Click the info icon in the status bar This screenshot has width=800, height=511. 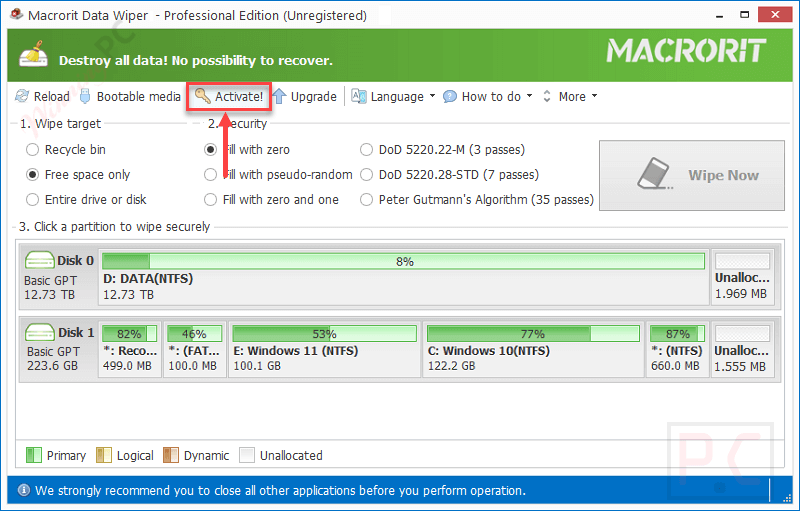pyautogui.click(x=23, y=490)
